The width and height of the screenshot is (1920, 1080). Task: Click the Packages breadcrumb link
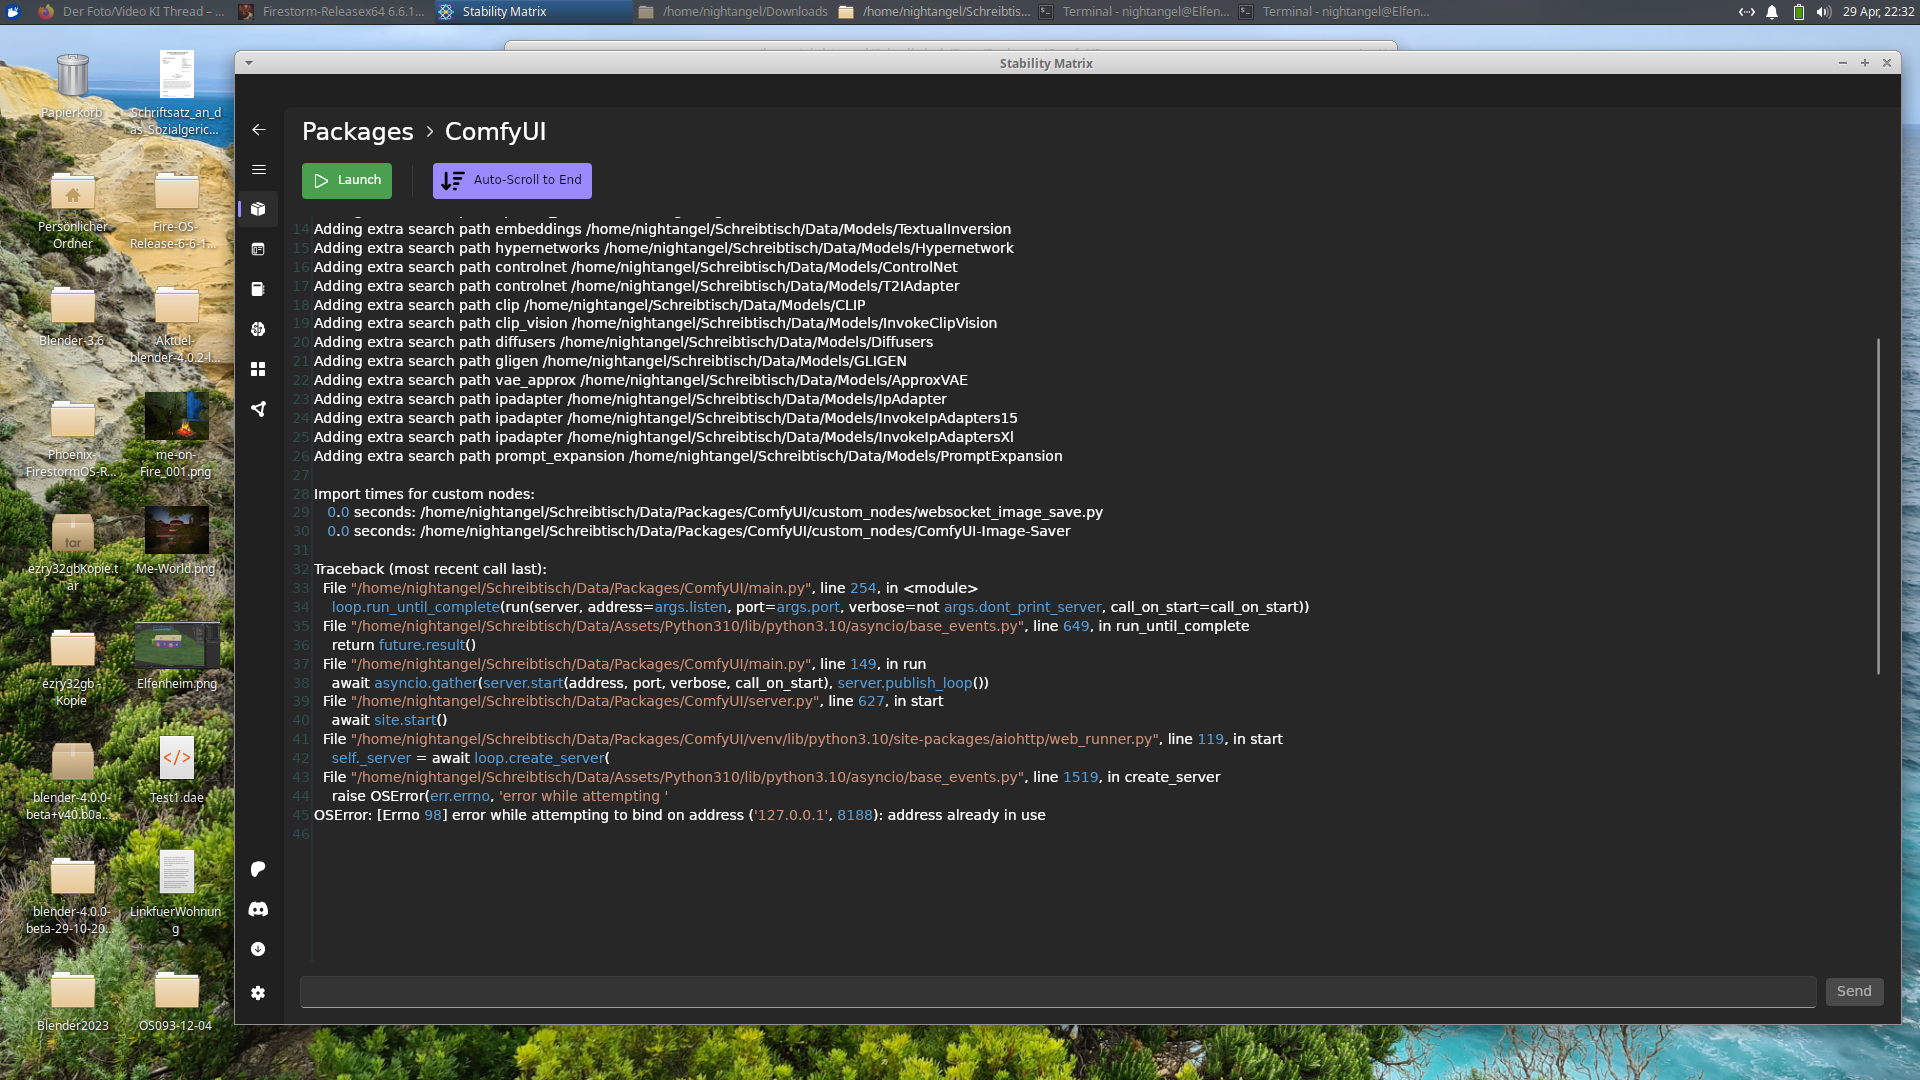click(357, 132)
